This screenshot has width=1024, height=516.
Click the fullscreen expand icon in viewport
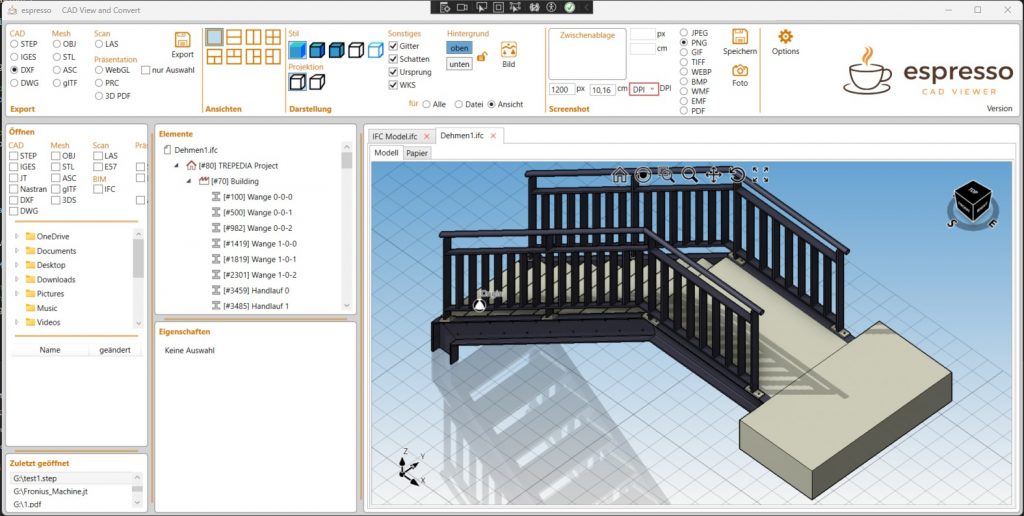click(760, 175)
